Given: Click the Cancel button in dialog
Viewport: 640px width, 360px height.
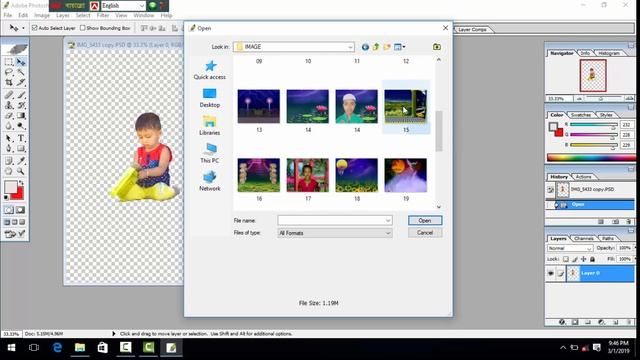Looking at the screenshot, I should (425, 233).
